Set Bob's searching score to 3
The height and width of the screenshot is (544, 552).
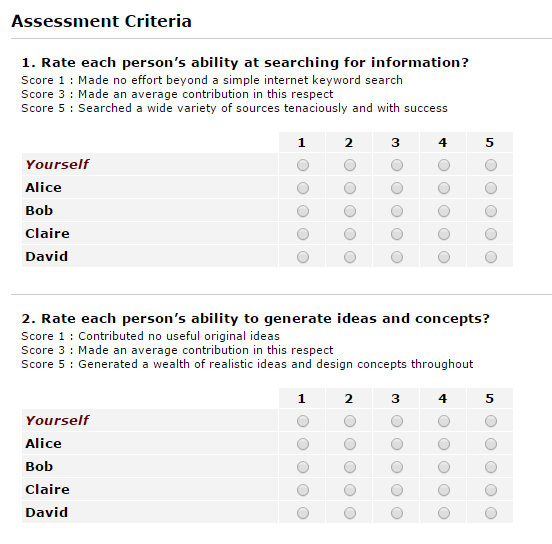pyautogui.click(x=397, y=211)
